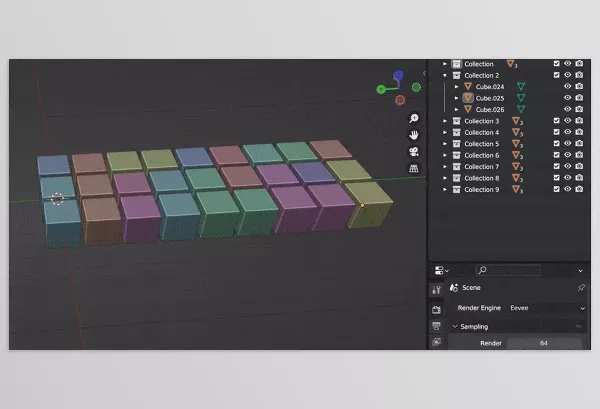Screen dimensions: 600x409
Task: Expand the top Collection row
Action: (x=445, y=64)
